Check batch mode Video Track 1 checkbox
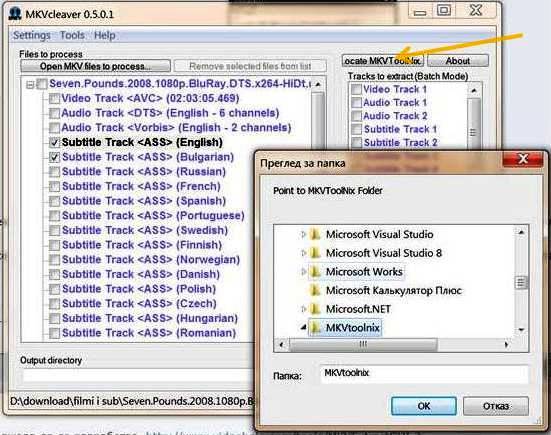The width and height of the screenshot is (551, 435). [356, 89]
